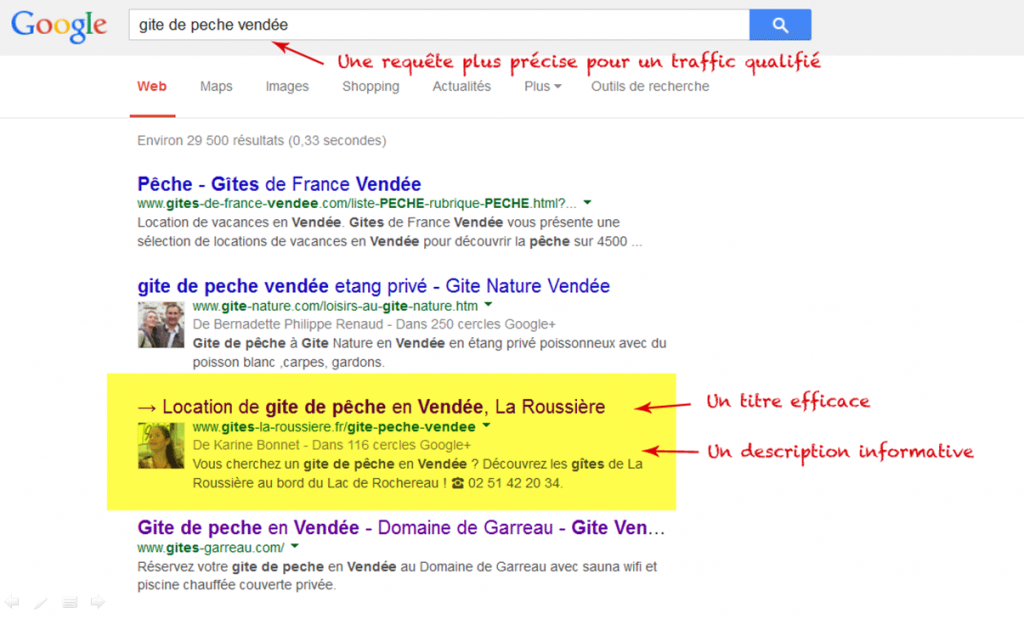Click 'Environ 29 500 résultats' text

point(210,141)
